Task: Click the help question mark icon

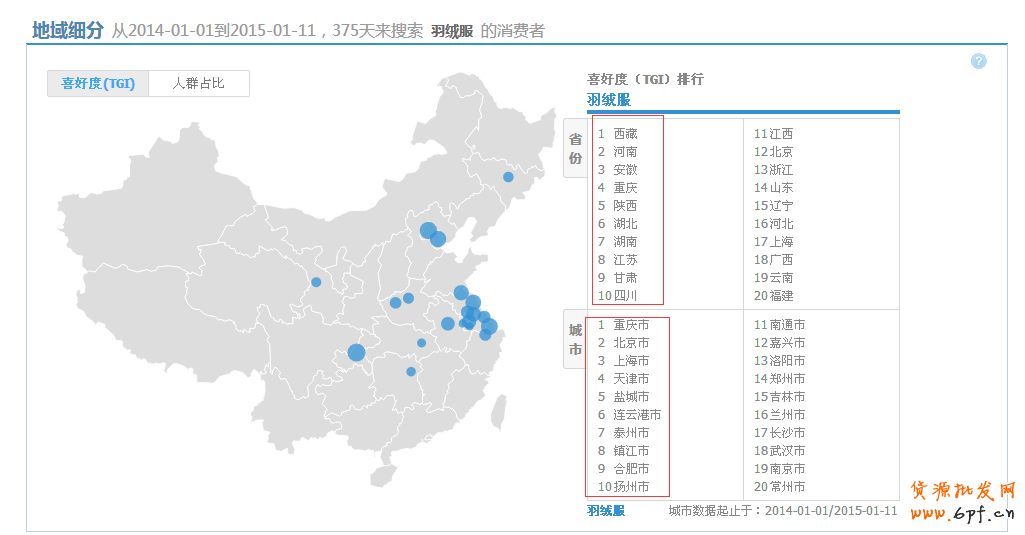Action: (978, 61)
